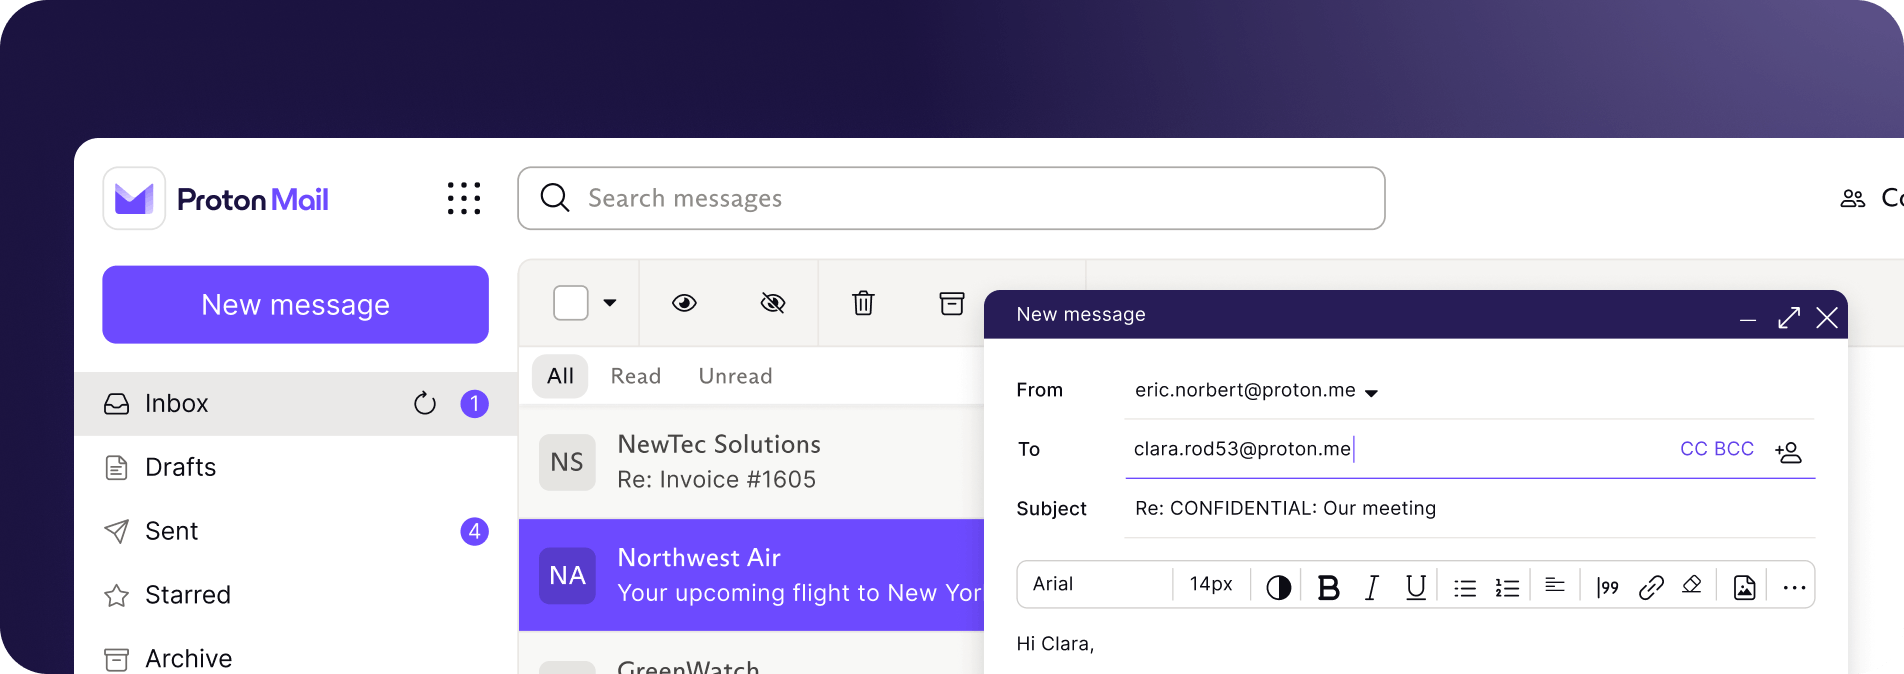Open the Northwest Air flight email
1904x674 pixels.
(751, 575)
